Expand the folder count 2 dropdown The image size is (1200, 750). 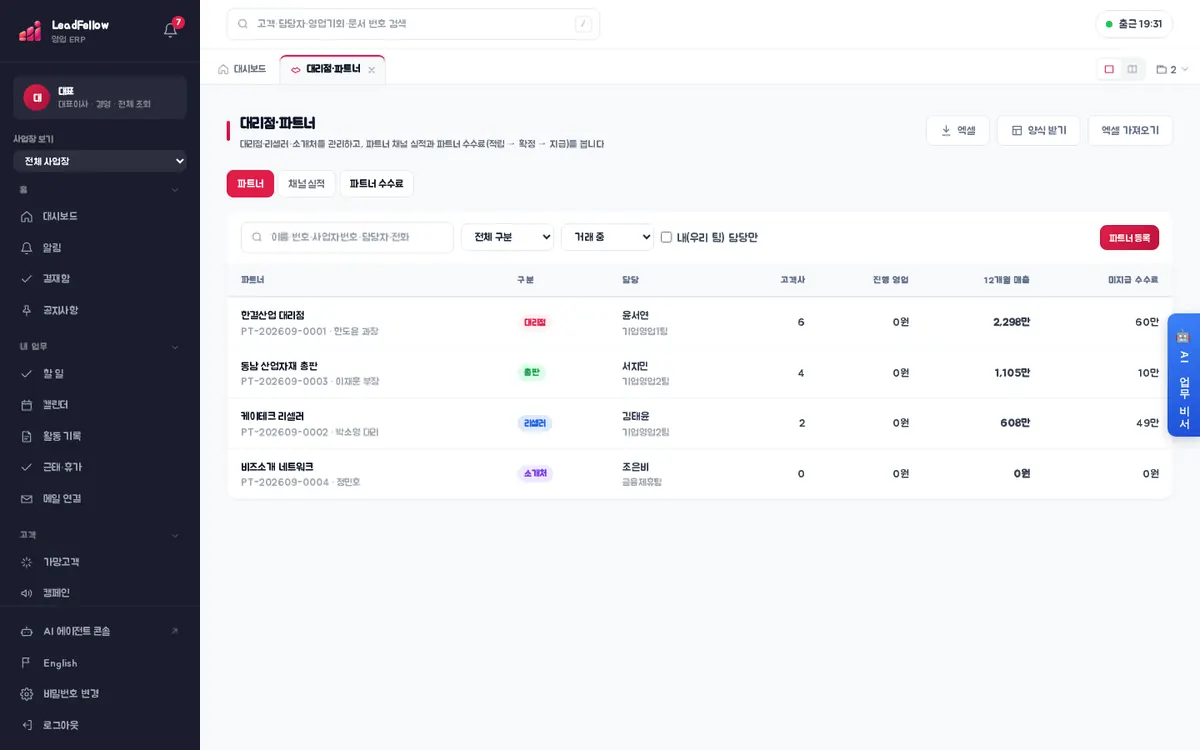[x=1173, y=69]
